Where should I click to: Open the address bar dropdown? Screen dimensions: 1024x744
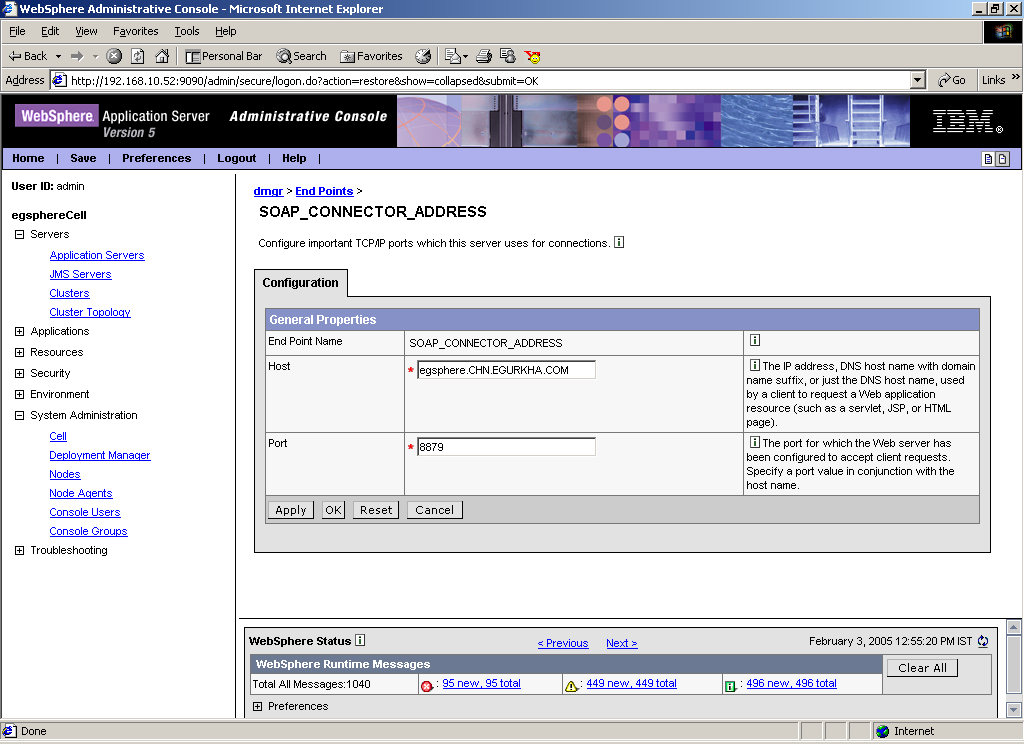pyautogui.click(x=918, y=80)
